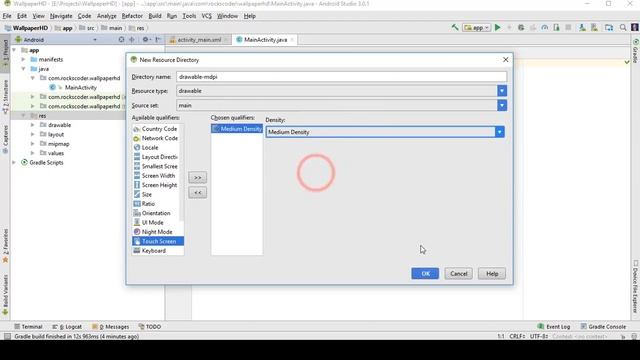Switch to MainActivity.java tab
The height and width of the screenshot is (360, 640).
click(265, 40)
